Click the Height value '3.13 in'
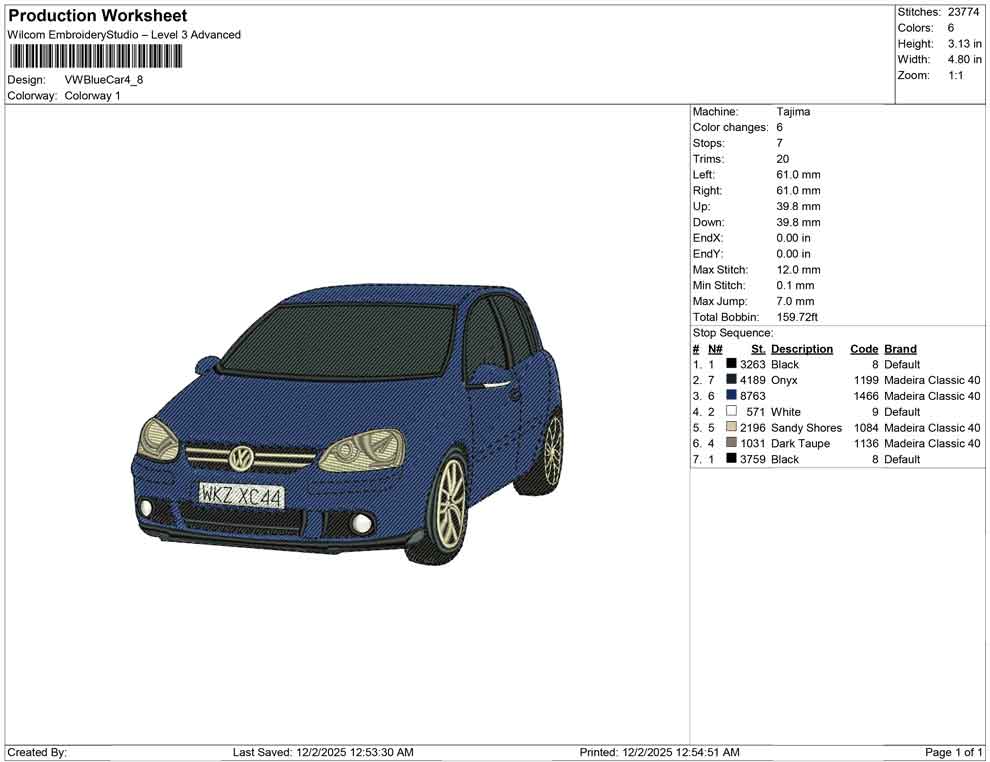This screenshot has width=990, height=762. coord(965,44)
